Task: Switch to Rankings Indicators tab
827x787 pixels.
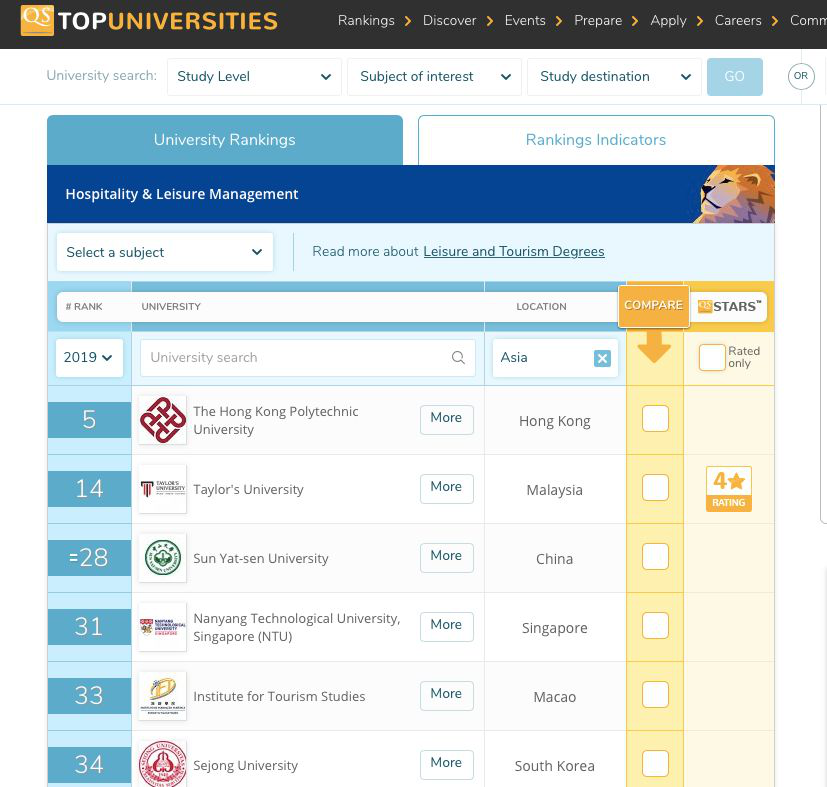Action: pos(596,140)
